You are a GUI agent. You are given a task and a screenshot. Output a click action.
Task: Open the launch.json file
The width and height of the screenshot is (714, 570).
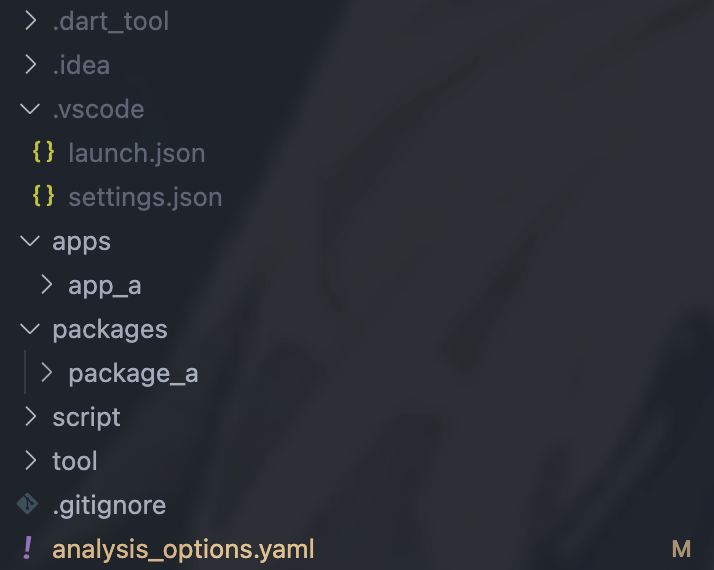click(x=136, y=153)
